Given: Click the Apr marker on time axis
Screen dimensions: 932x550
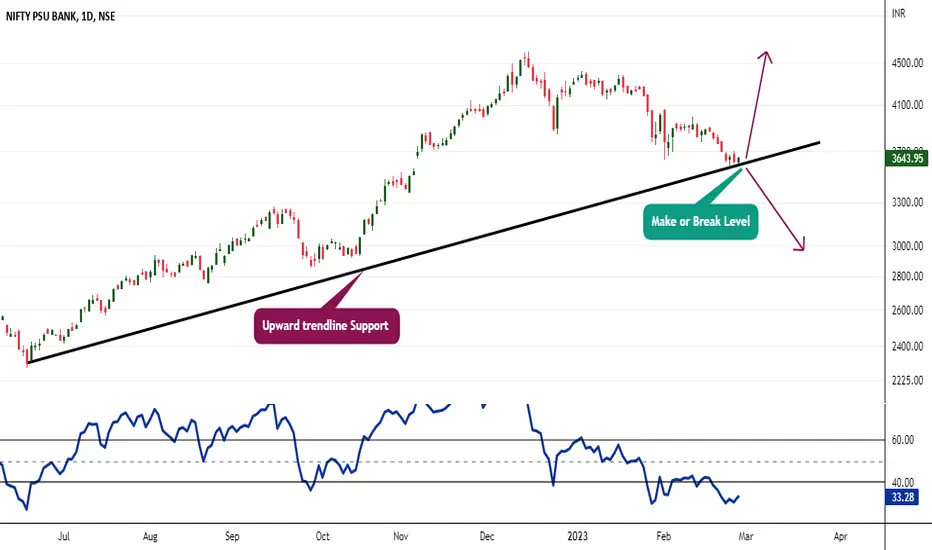Looking at the screenshot, I should coord(840,536).
